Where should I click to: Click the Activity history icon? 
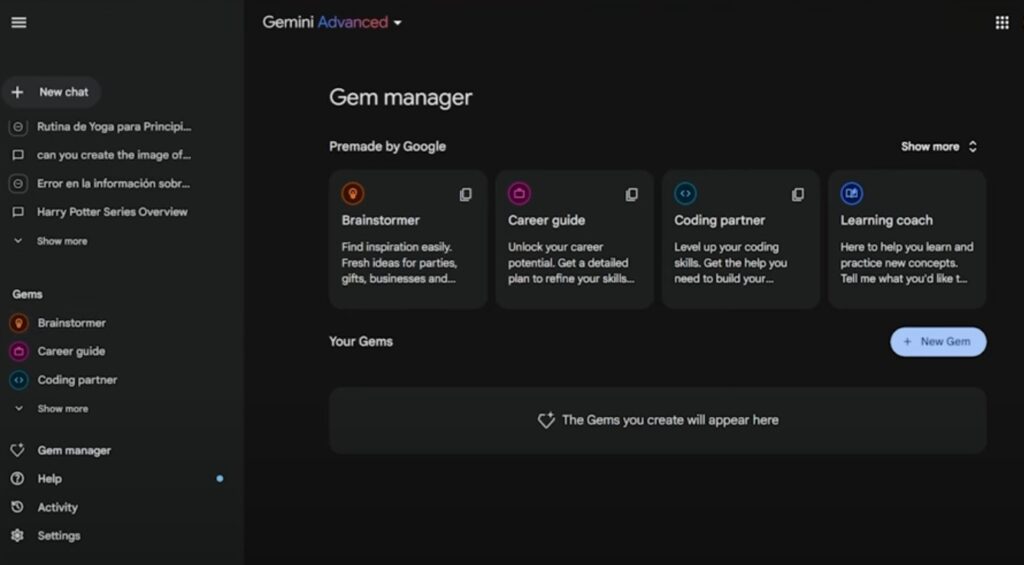(x=18, y=507)
